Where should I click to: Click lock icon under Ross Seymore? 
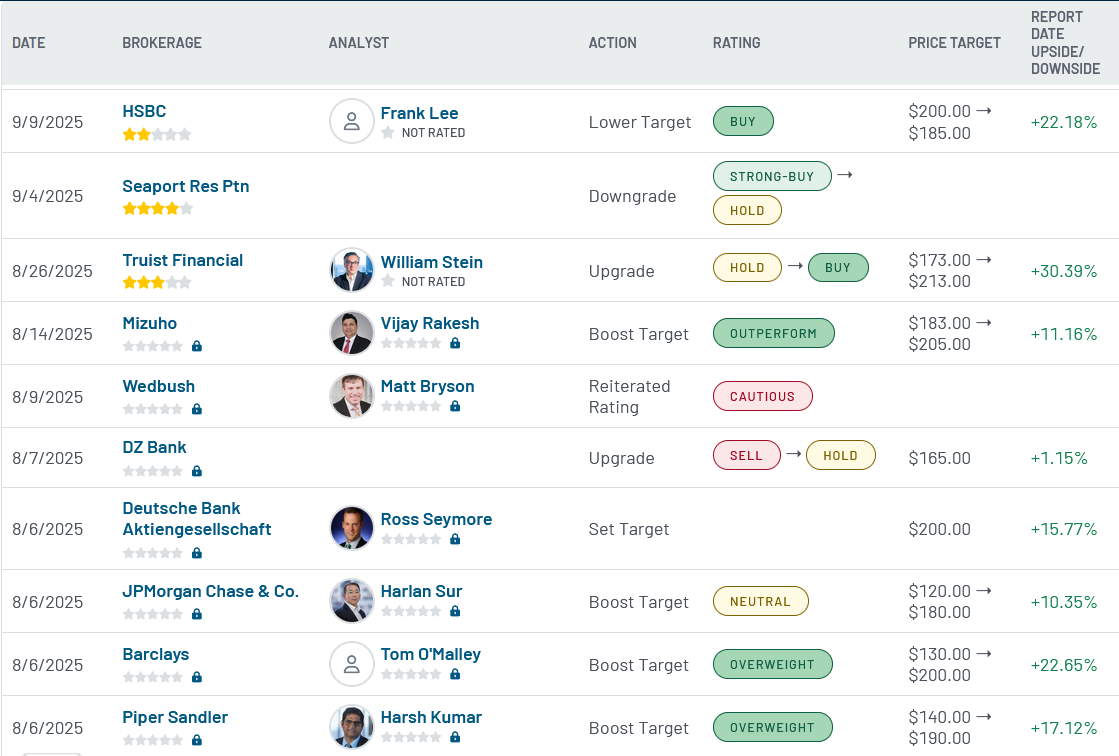coord(455,540)
